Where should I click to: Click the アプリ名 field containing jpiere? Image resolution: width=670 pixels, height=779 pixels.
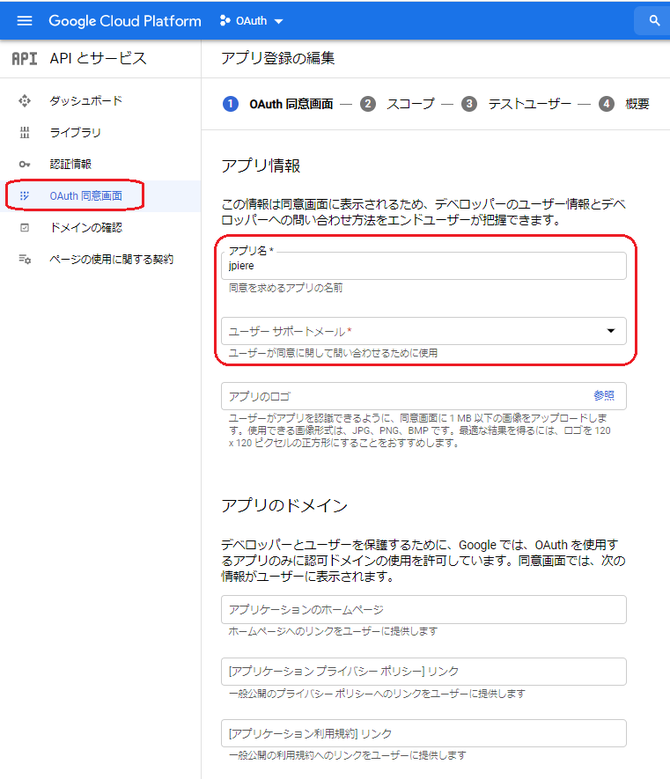point(424,266)
